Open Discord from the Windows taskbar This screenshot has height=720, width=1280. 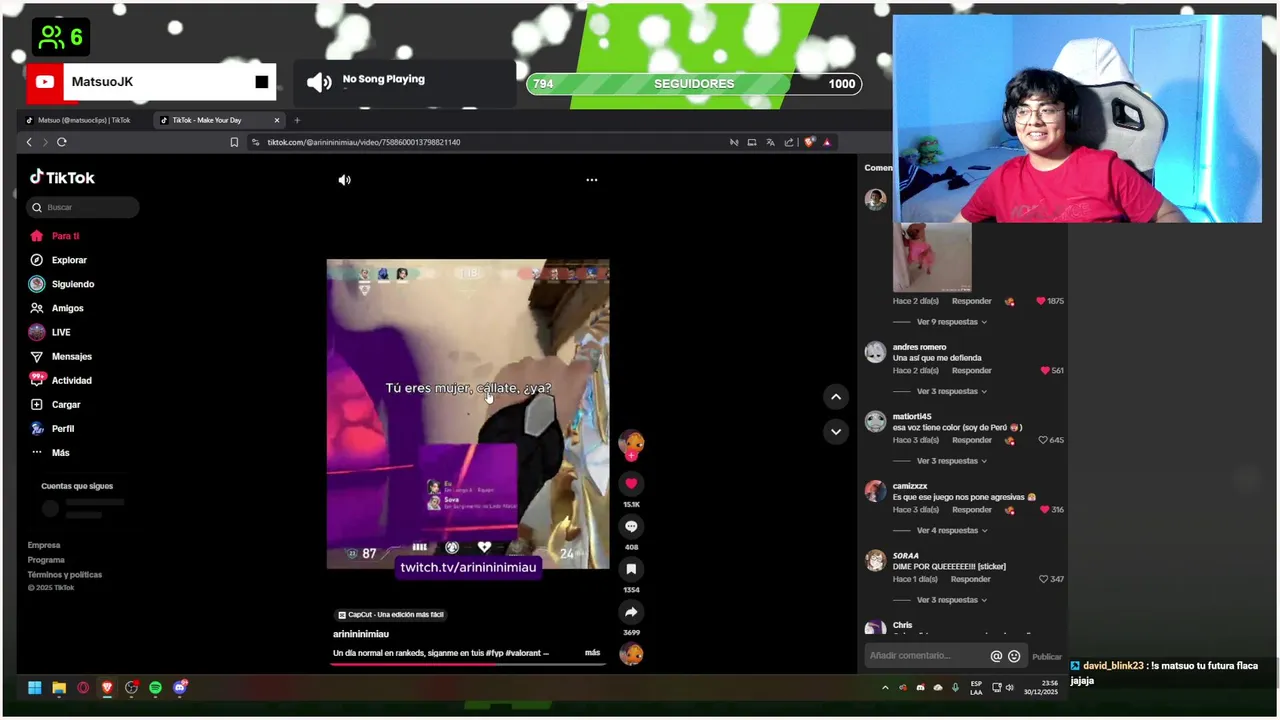[x=180, y=688]
